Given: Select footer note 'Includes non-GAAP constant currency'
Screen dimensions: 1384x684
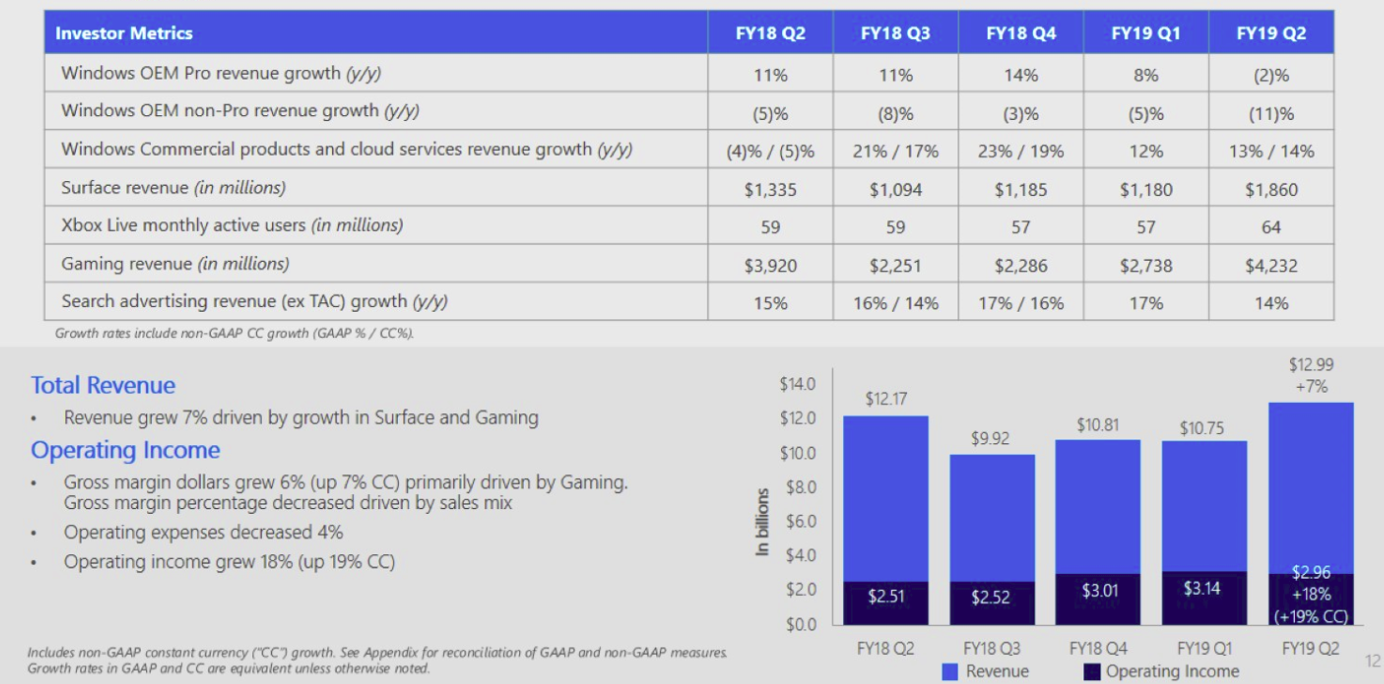Looking at the screenshot, I should (x=378, y=660).
